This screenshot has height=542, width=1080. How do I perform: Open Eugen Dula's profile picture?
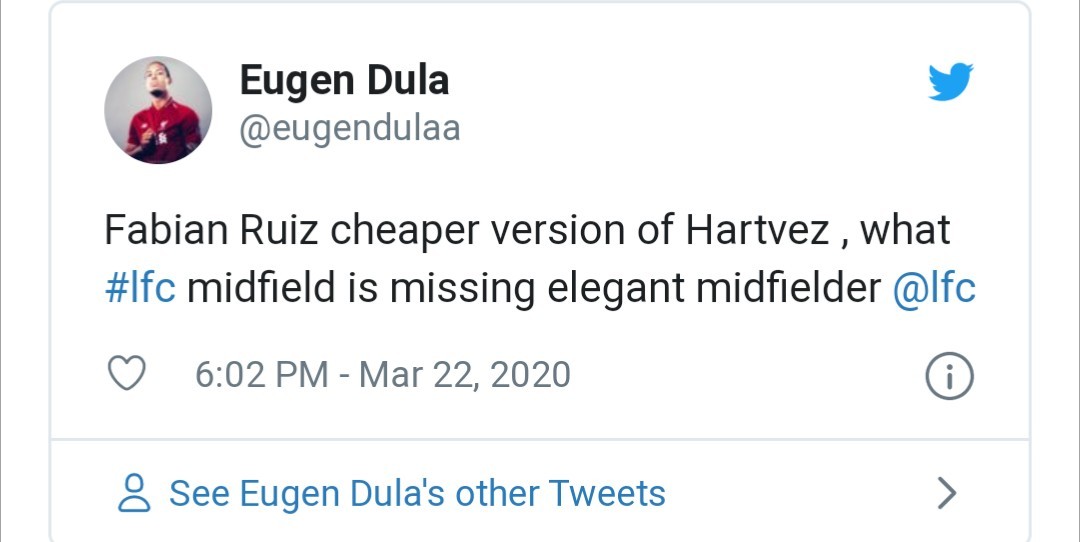pyautogui.click(x=158, y=109)
